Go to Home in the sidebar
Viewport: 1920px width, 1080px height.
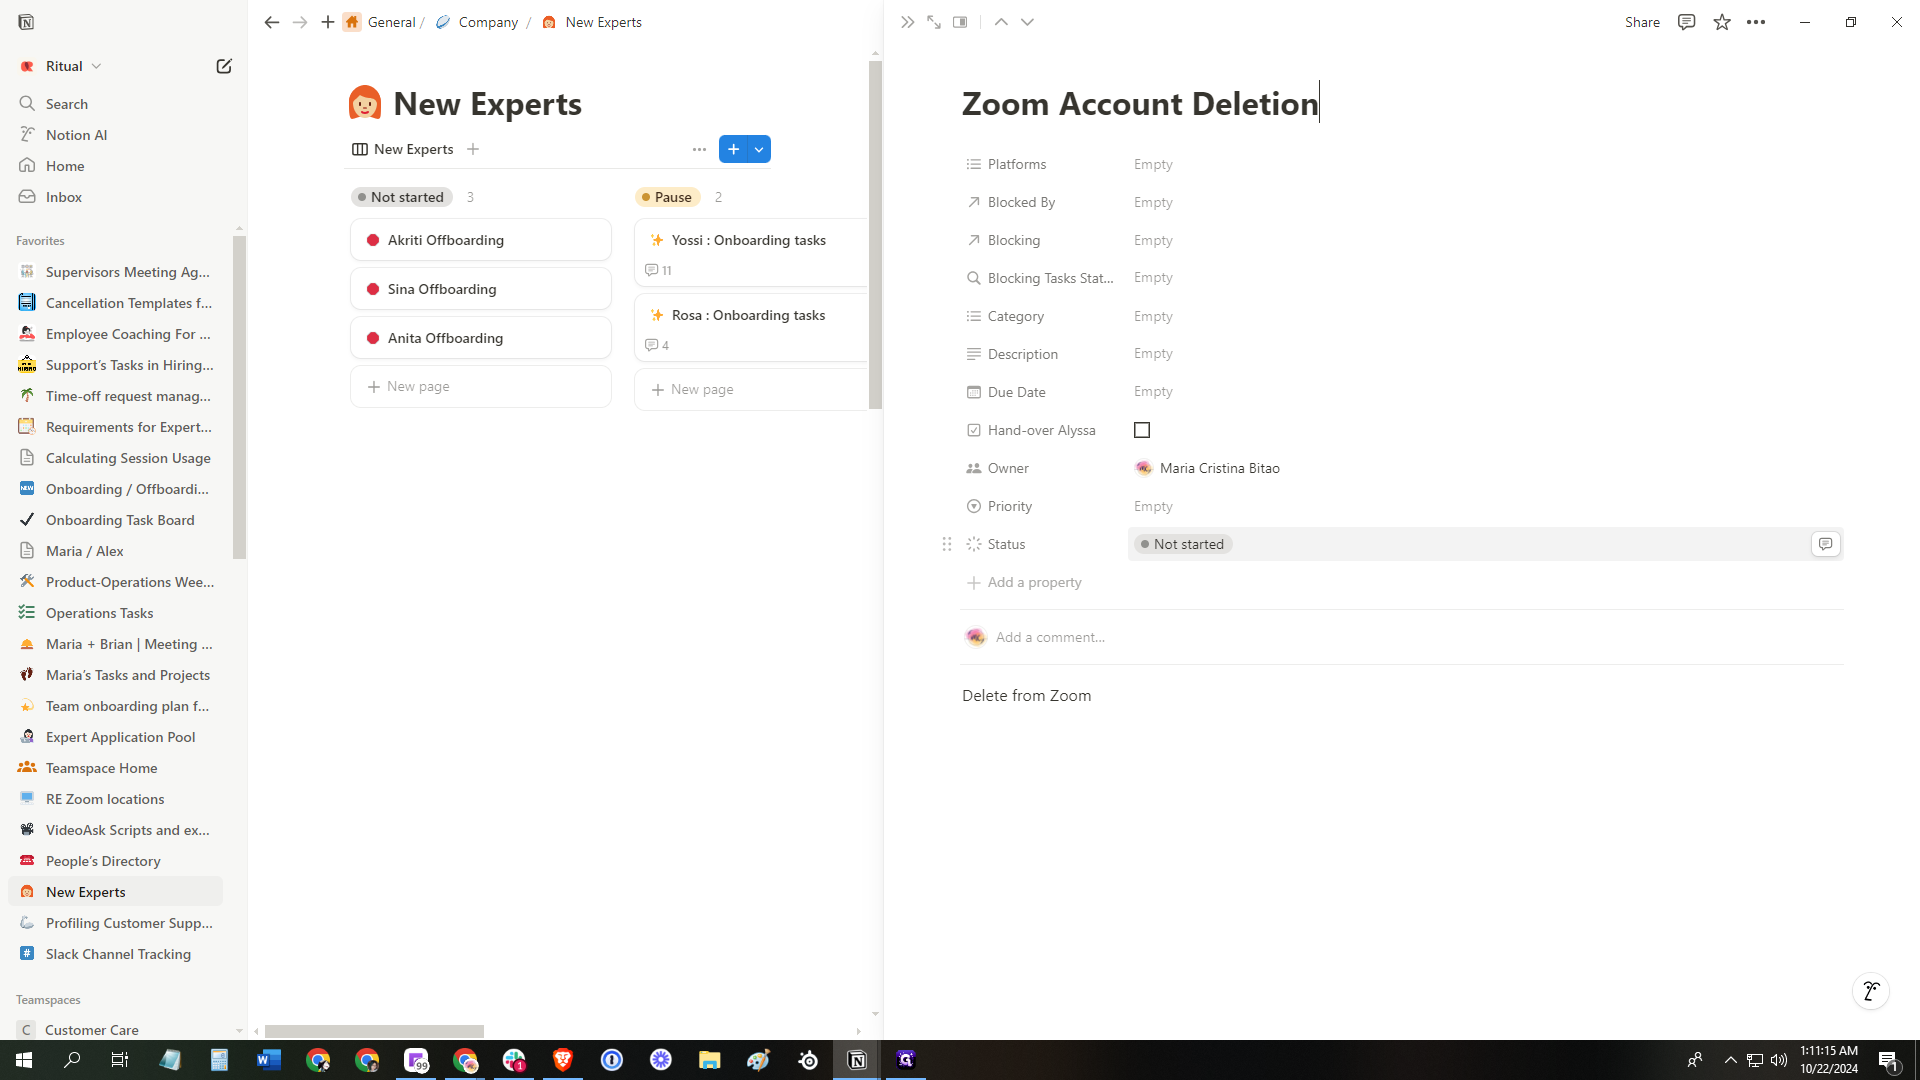(115, 166)
